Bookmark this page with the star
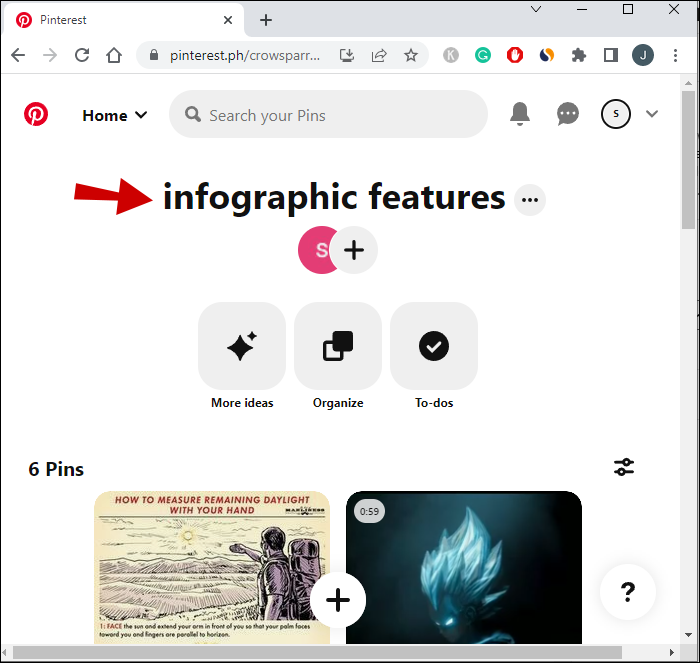700x663 pixels. click(411, 55)
